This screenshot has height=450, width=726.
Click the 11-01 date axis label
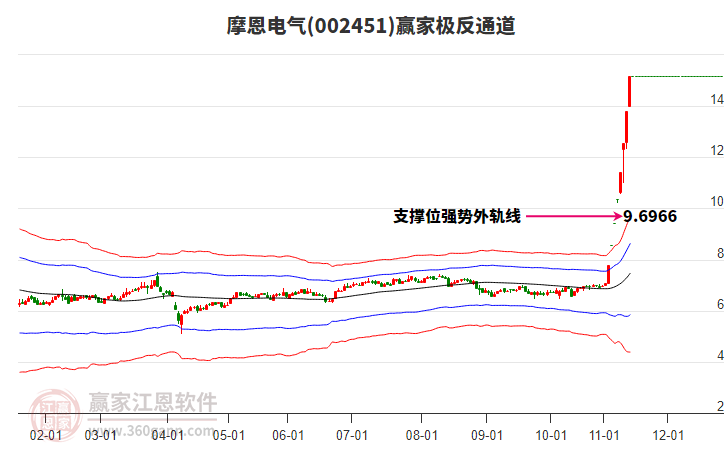[604, 435]
